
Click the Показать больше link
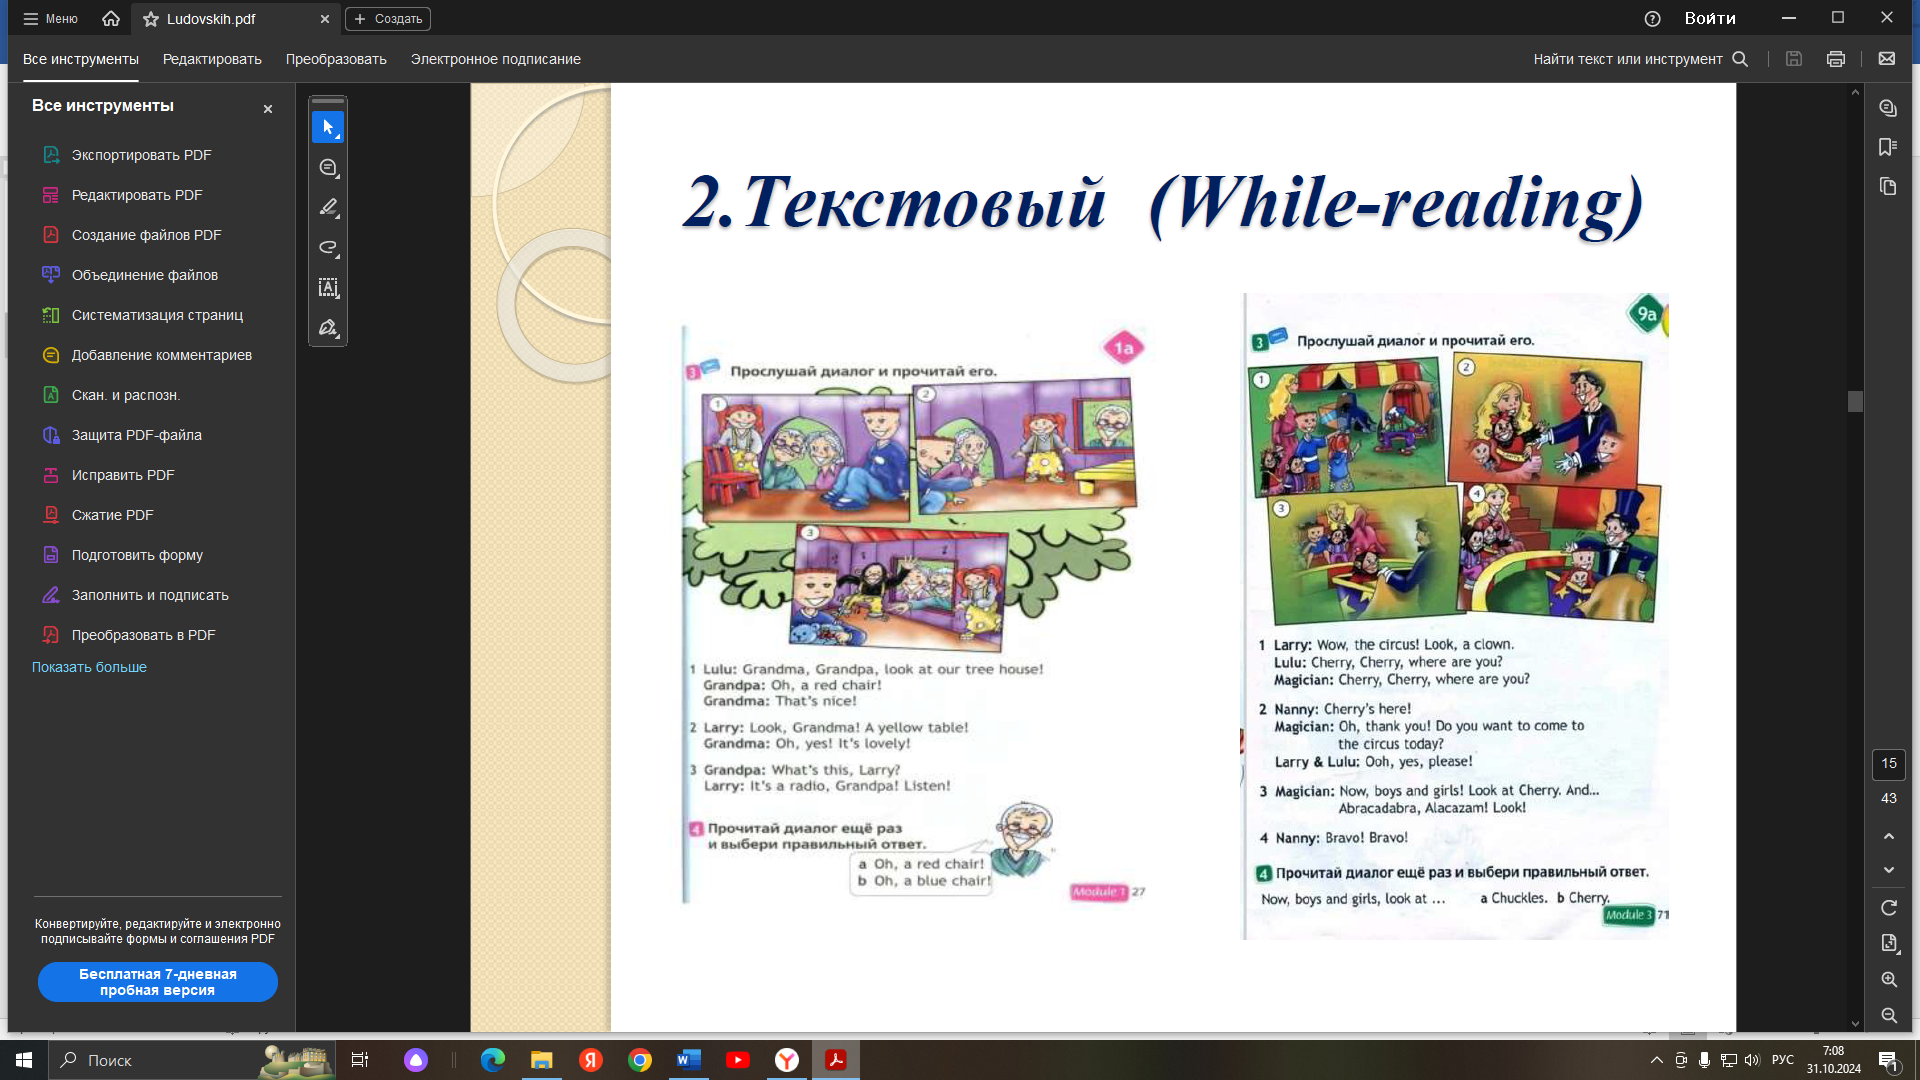tap(89, 667)
